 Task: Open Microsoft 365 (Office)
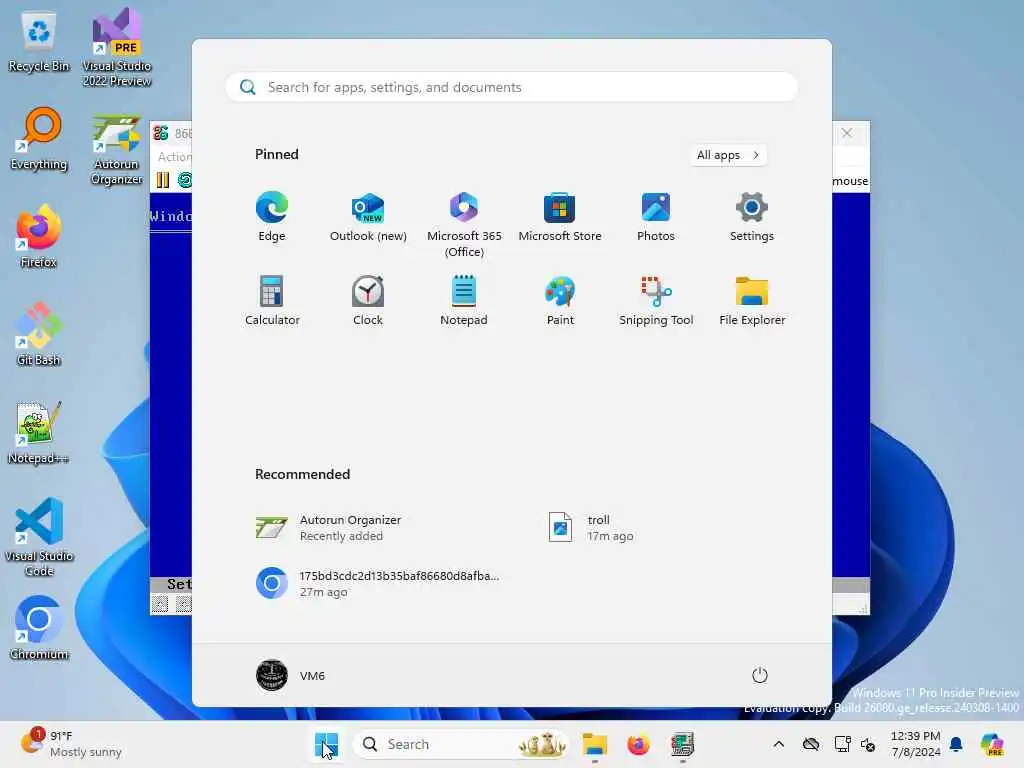[x=464, y=225]
